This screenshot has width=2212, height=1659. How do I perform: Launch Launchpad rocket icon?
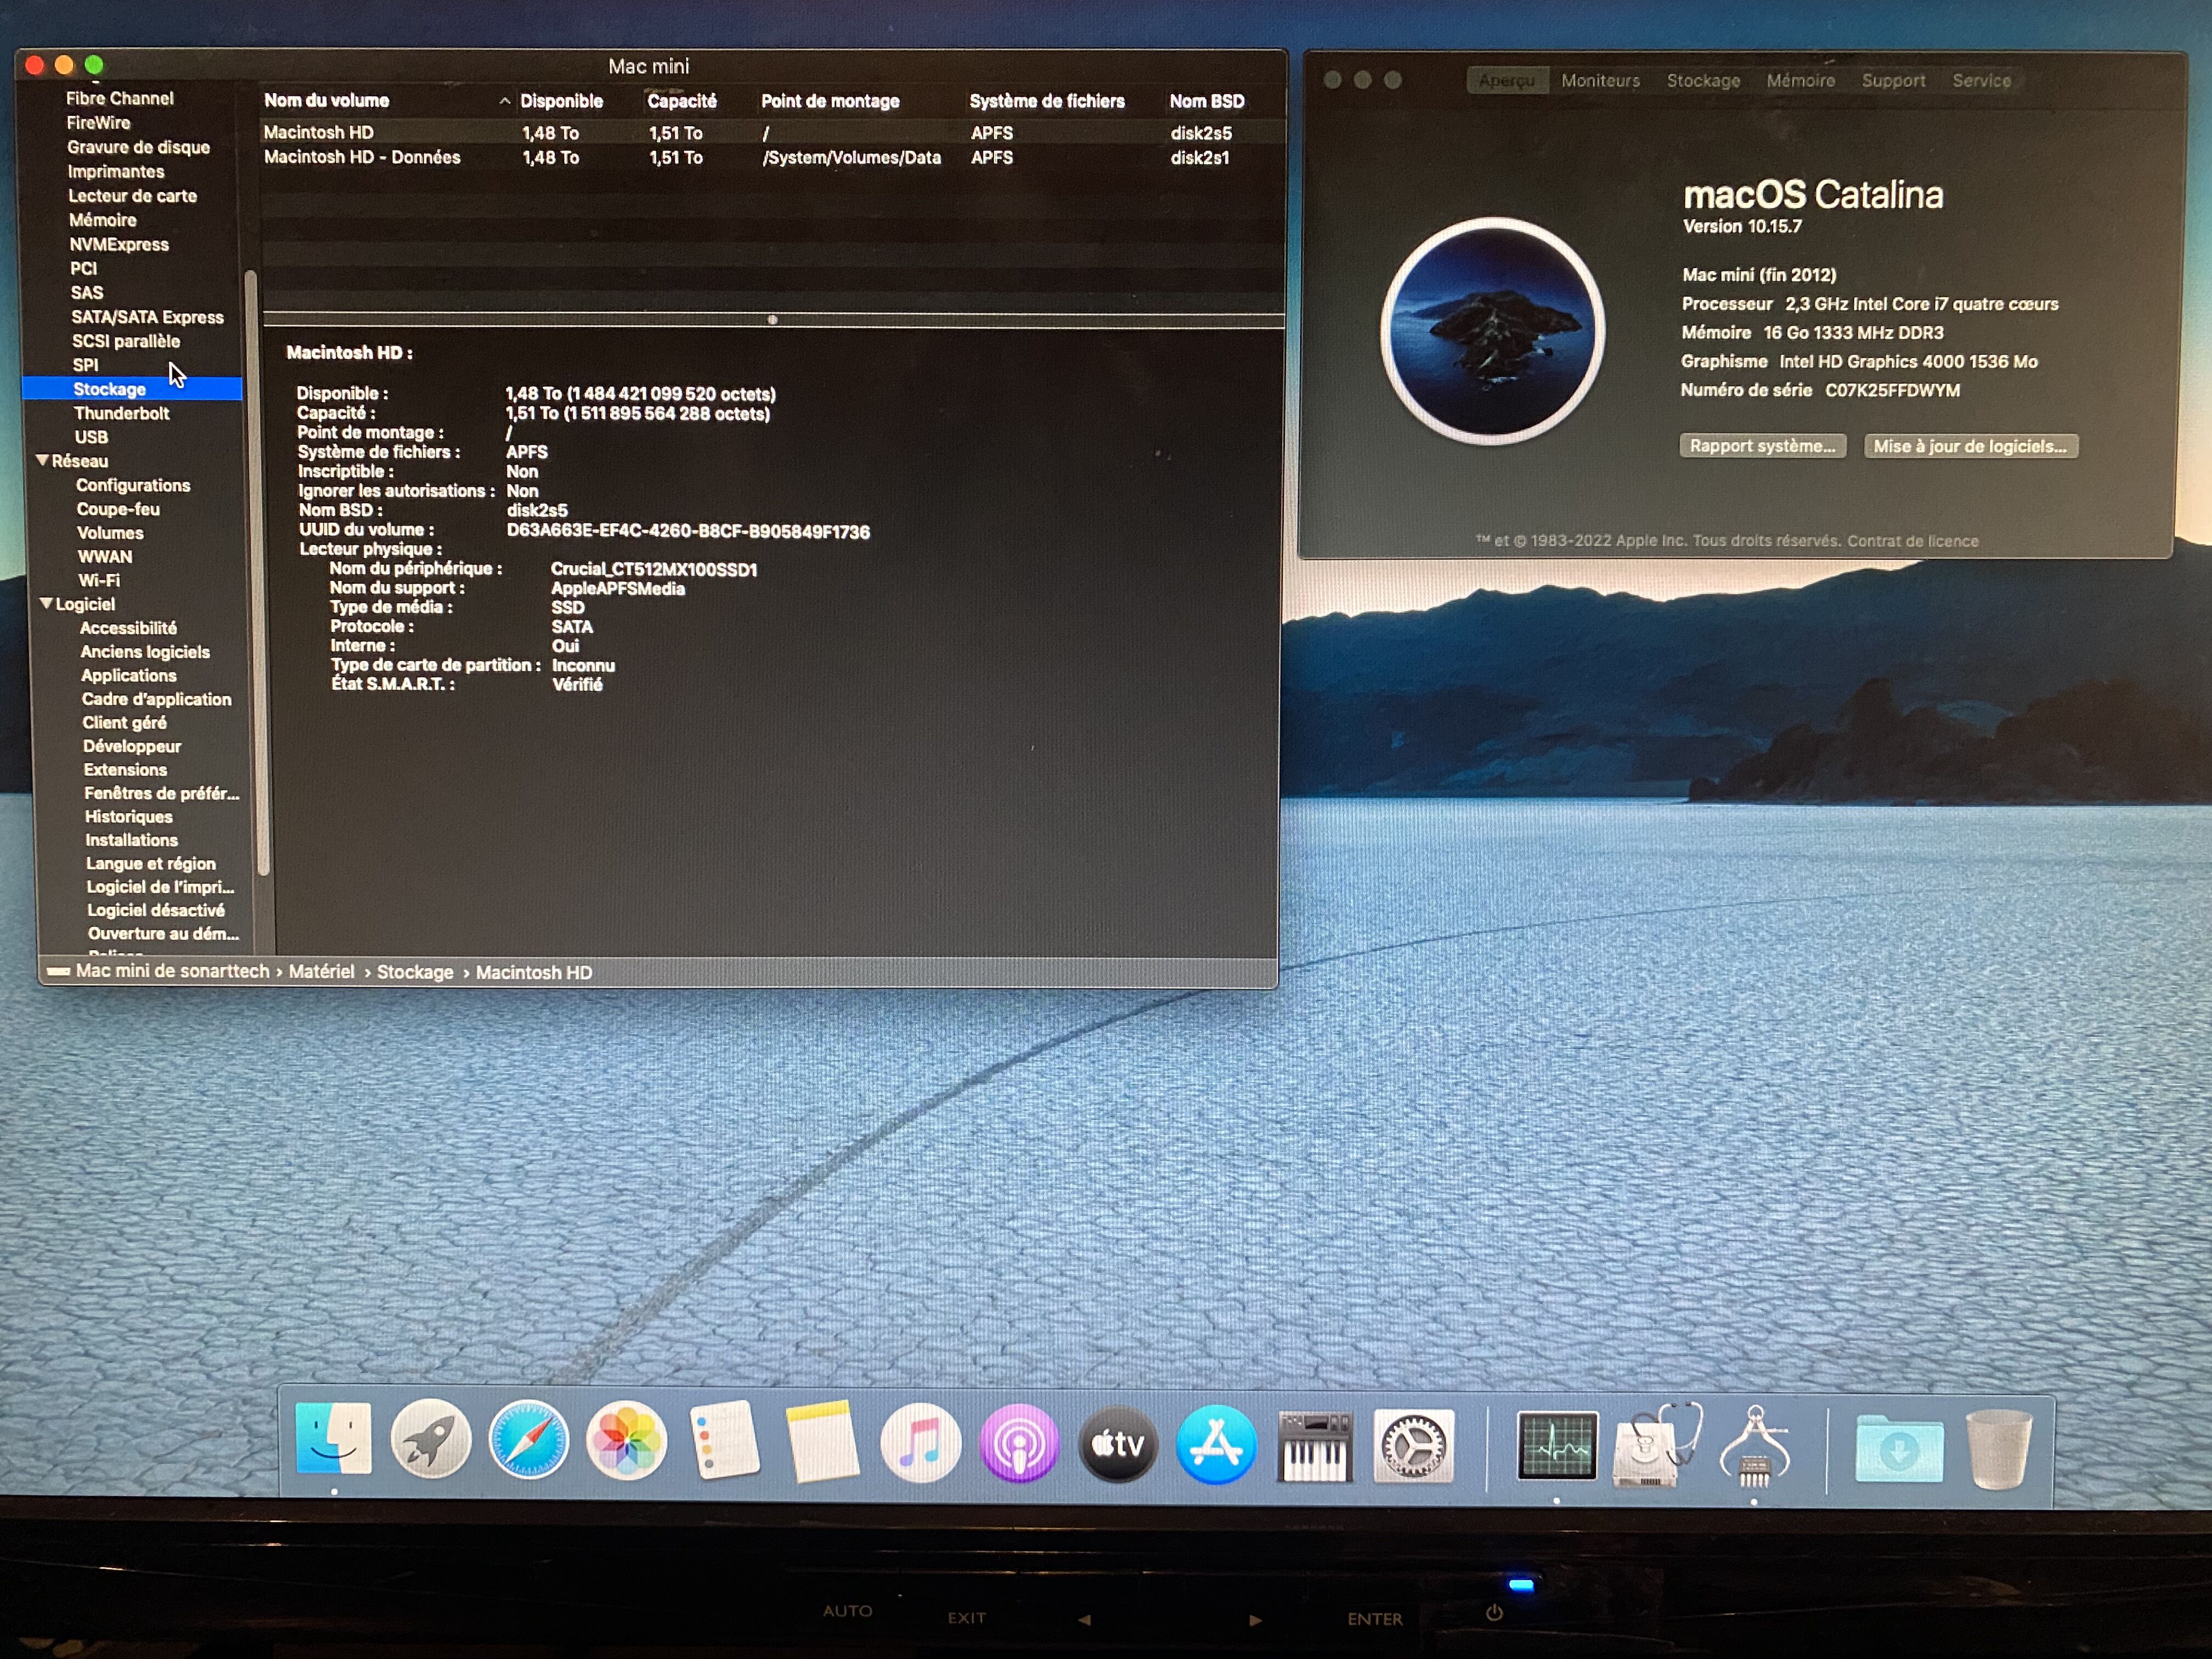431,1440
